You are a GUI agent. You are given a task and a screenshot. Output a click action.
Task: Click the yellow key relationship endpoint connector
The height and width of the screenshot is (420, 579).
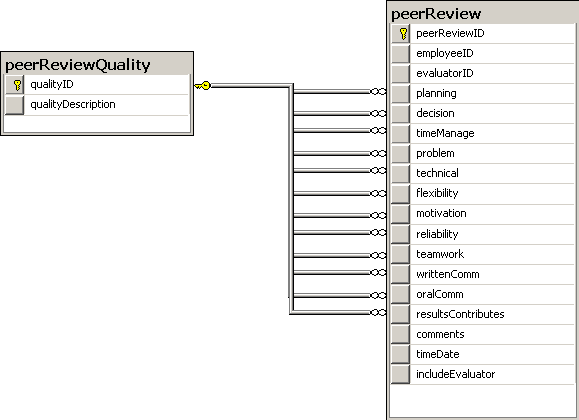[203, 86]
